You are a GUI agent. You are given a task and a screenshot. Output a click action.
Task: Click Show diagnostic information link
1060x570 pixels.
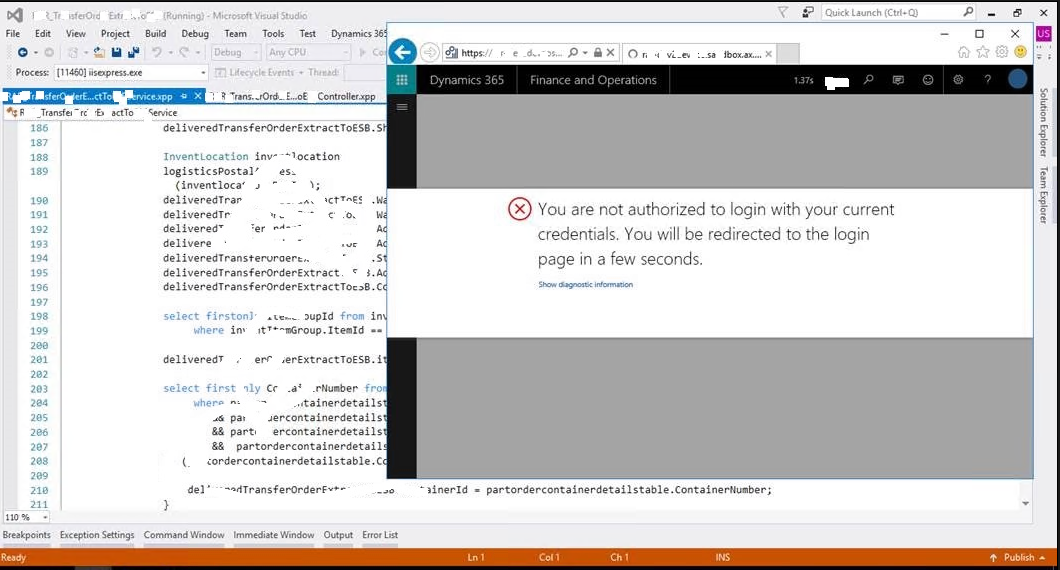click(x=585, y=285)
